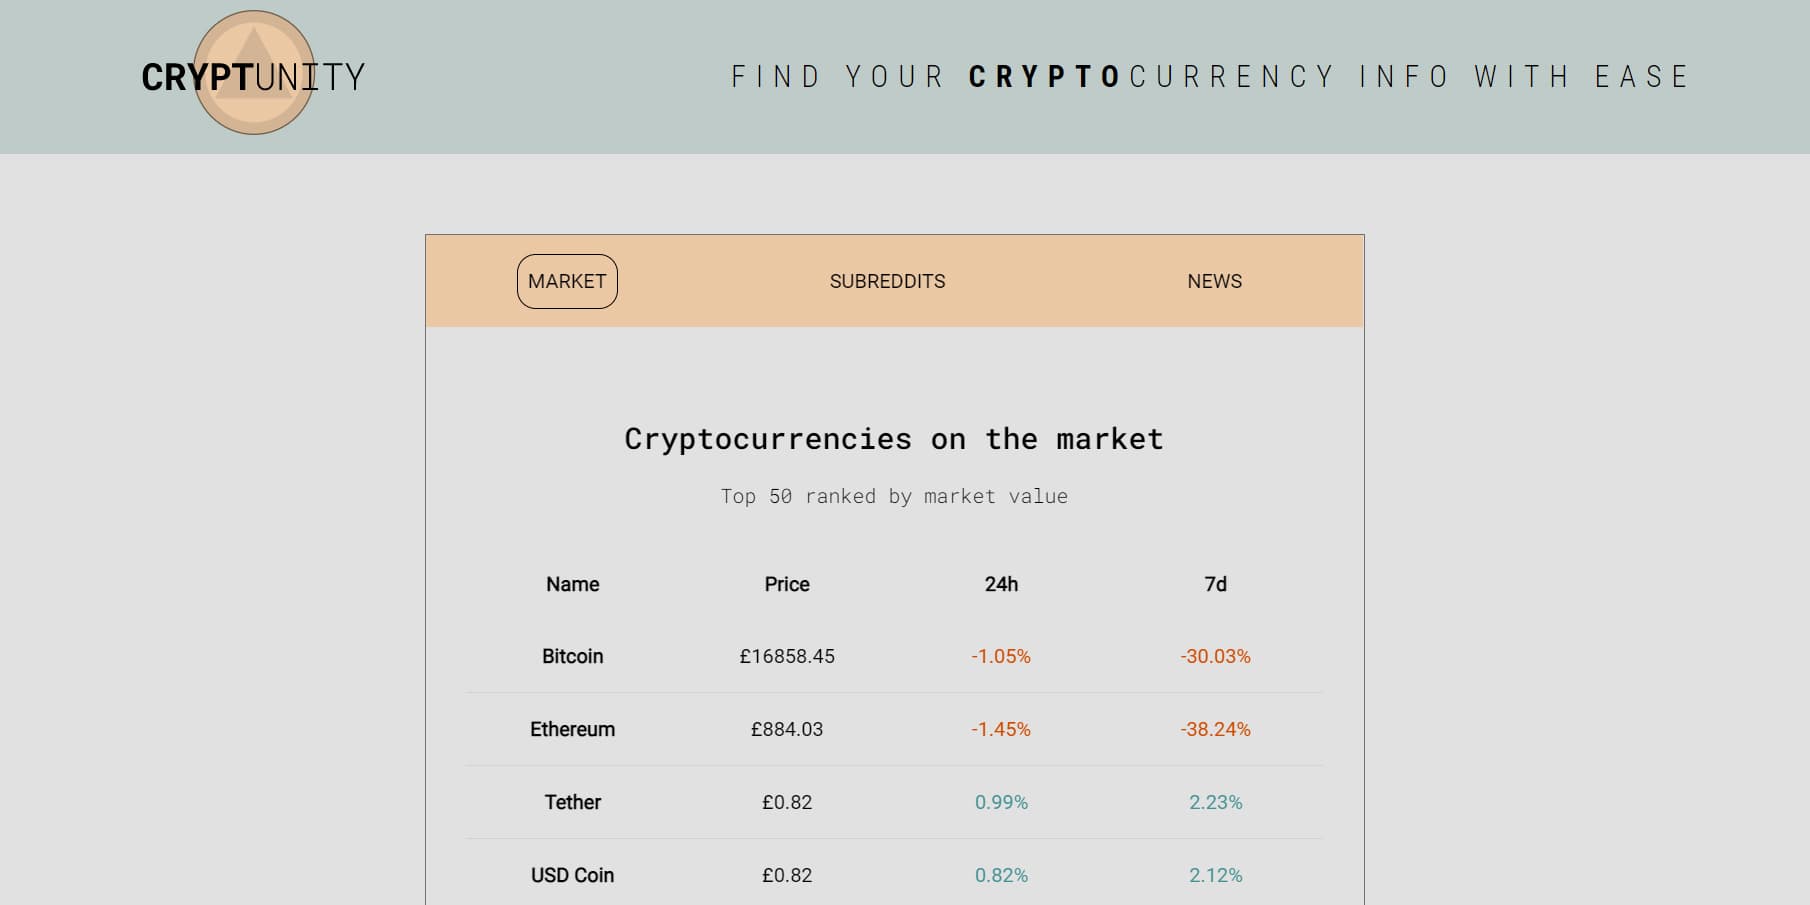Click the Ethereum cryptocurrency name
Viewport: 1810px width, 905px height.
click(x=572, y=729)
